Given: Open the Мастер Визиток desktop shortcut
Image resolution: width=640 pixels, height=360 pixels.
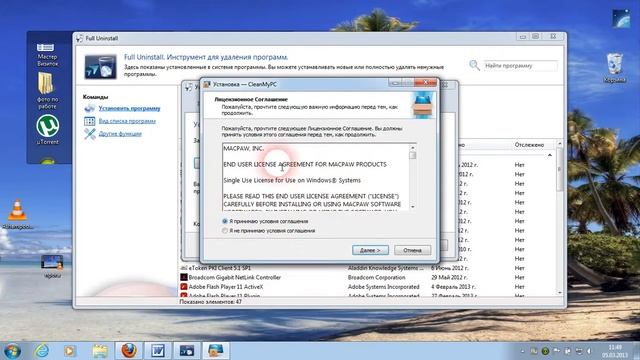Looking at the screenshot, I should [47, 55].
